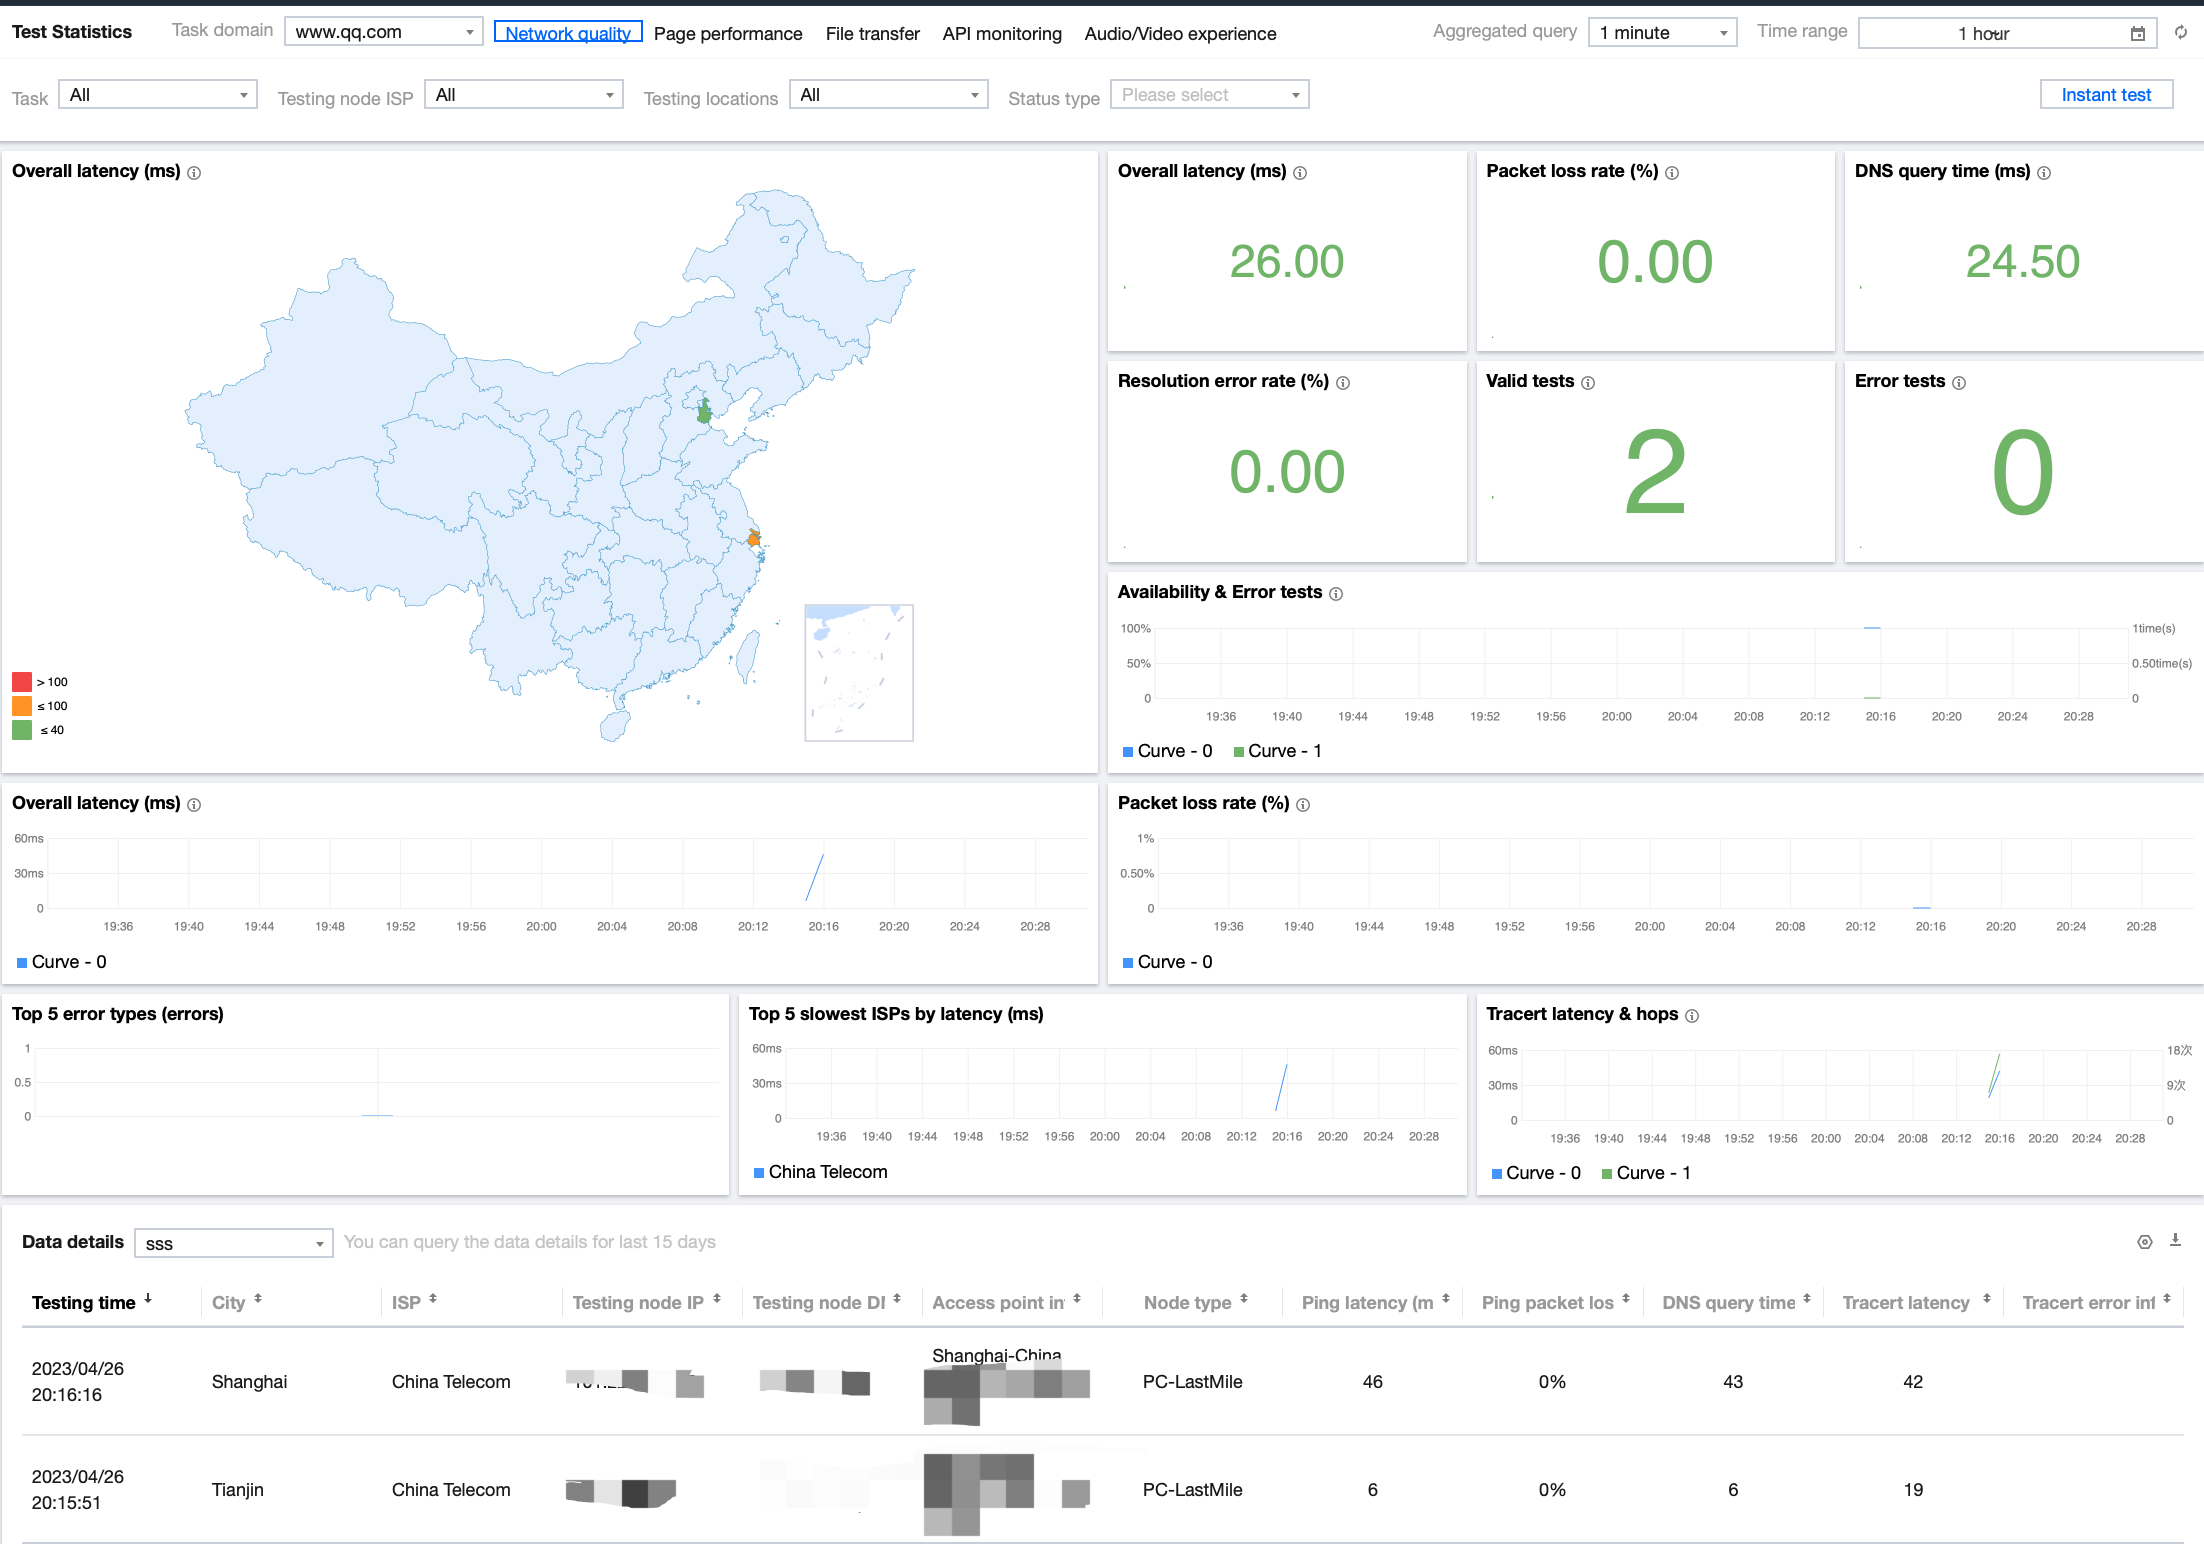This screenshot has width=2204, height=1544.
Task: Click the refresh icon beside Time range
Action: coord(2181,33)
